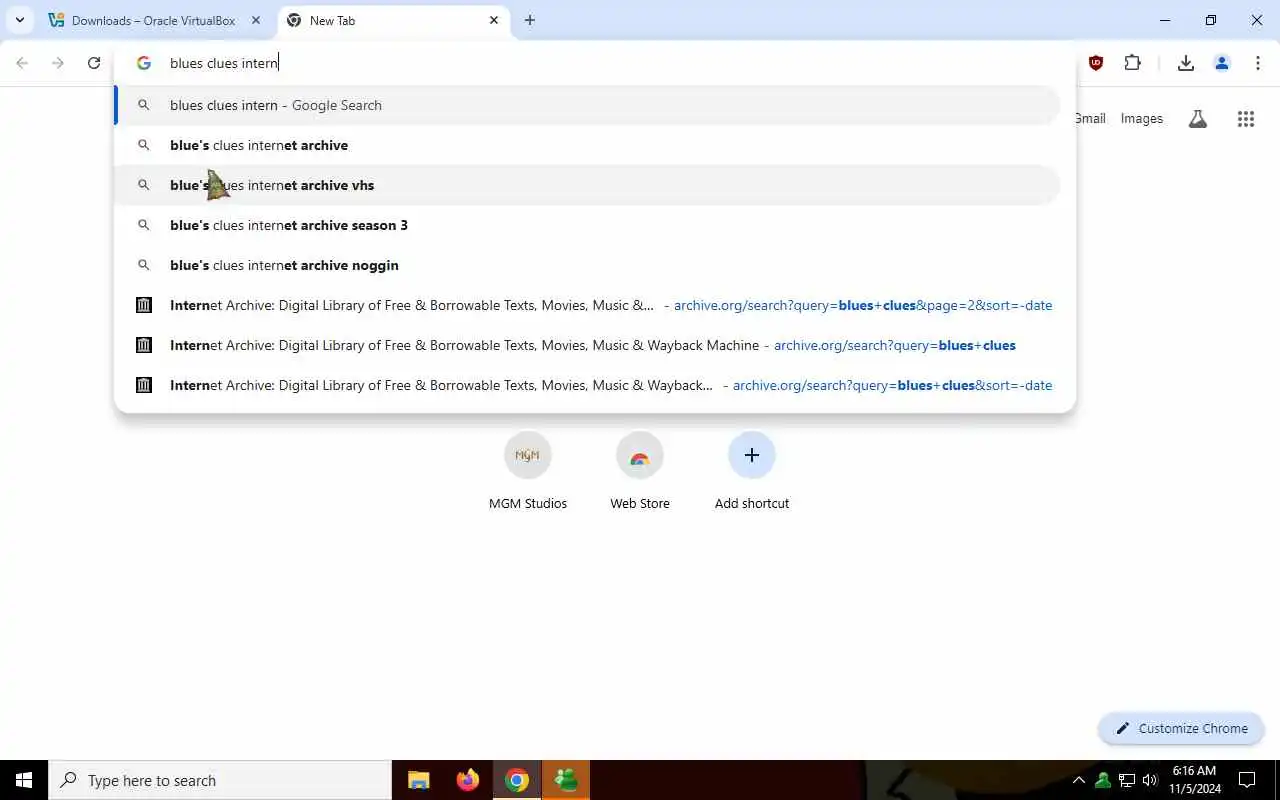Open a new tab with plus button
This screenshot has height=800, width=1280.
tap(530, 20)
